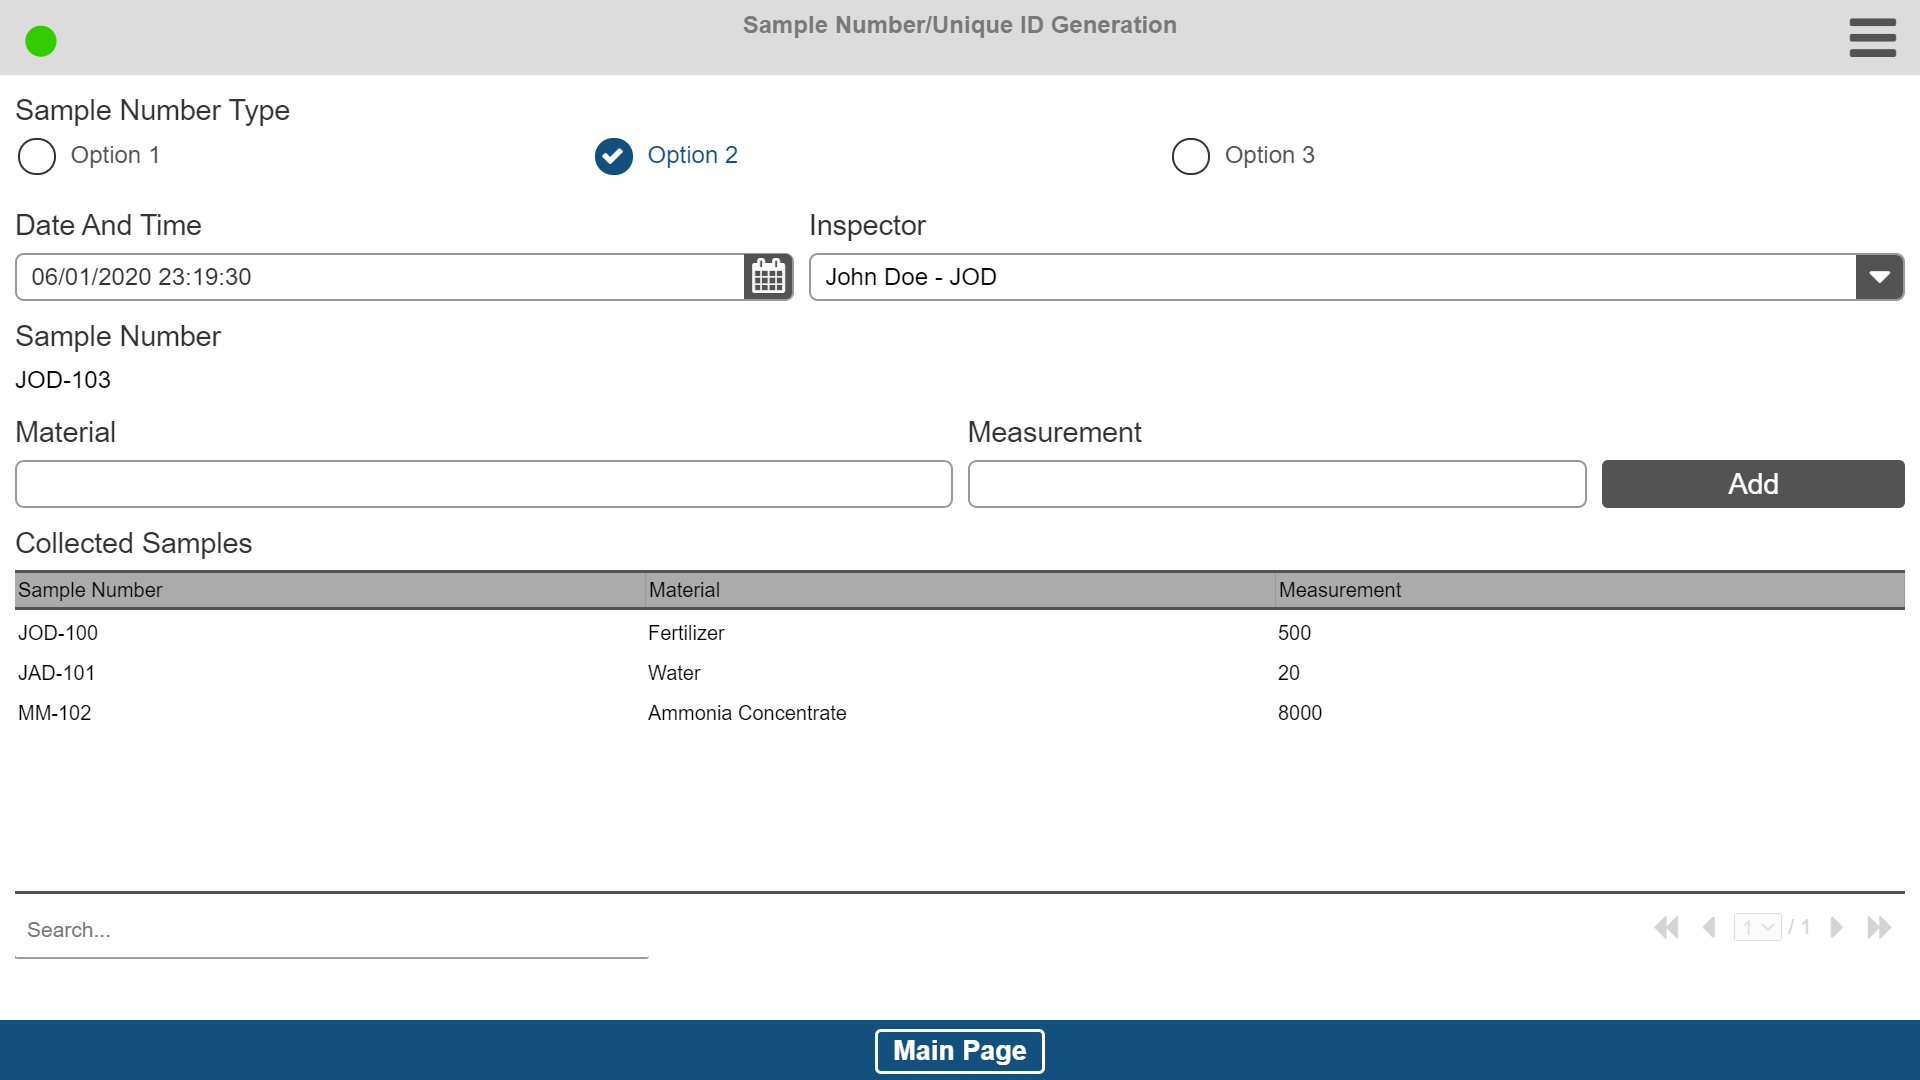
Task: Expand the Inspector dropdown arrow
Action: click(x=1879, y=277)
